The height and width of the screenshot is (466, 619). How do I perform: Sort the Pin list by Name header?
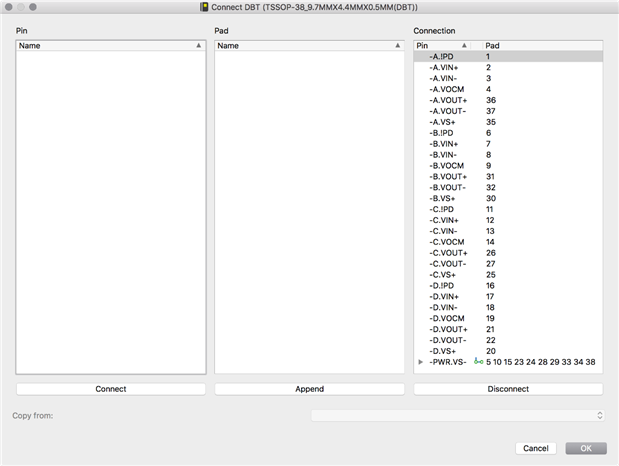[x=111, y=45]
